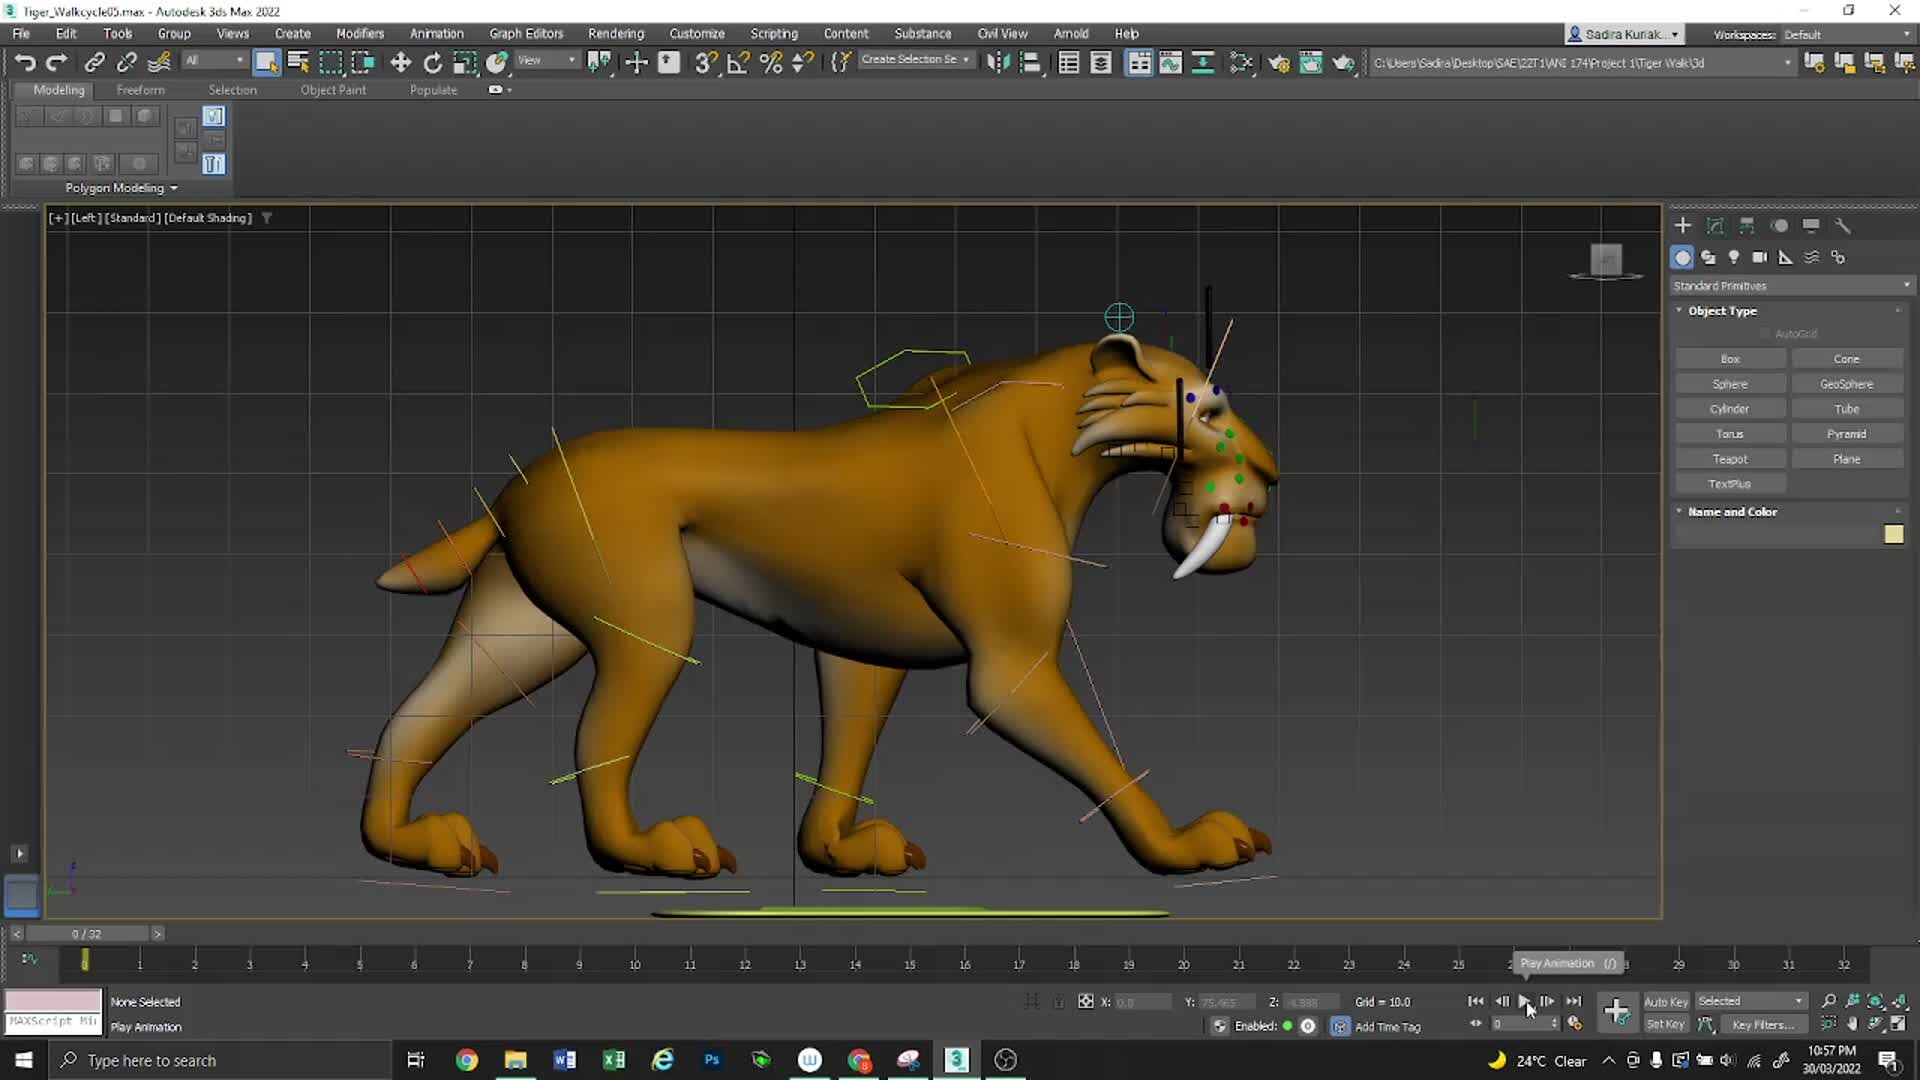
Task: Open the Create panel plus icon
Action: coord(1682,225)
